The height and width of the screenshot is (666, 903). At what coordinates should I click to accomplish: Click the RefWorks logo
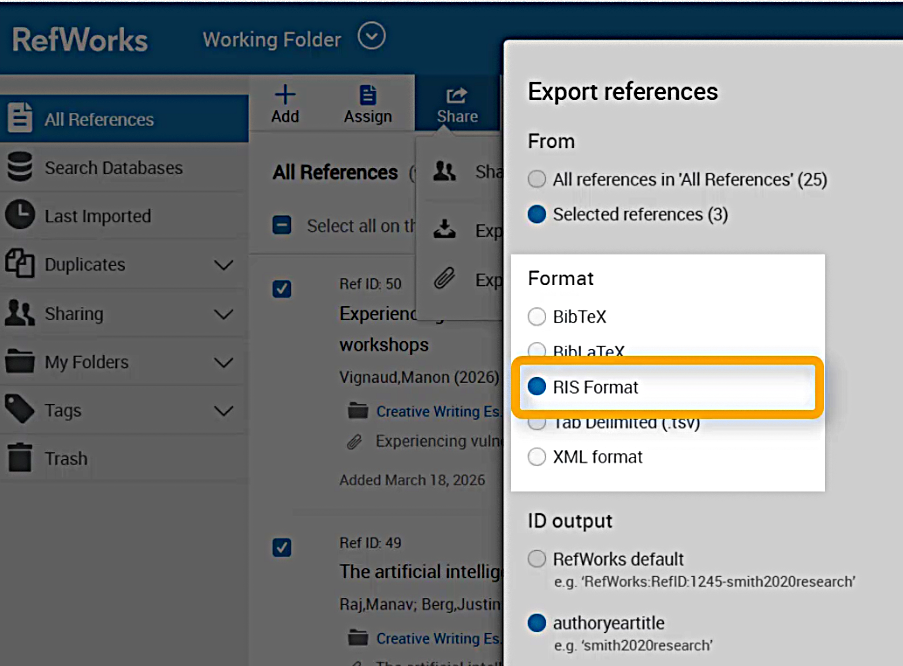click(80, 40)
